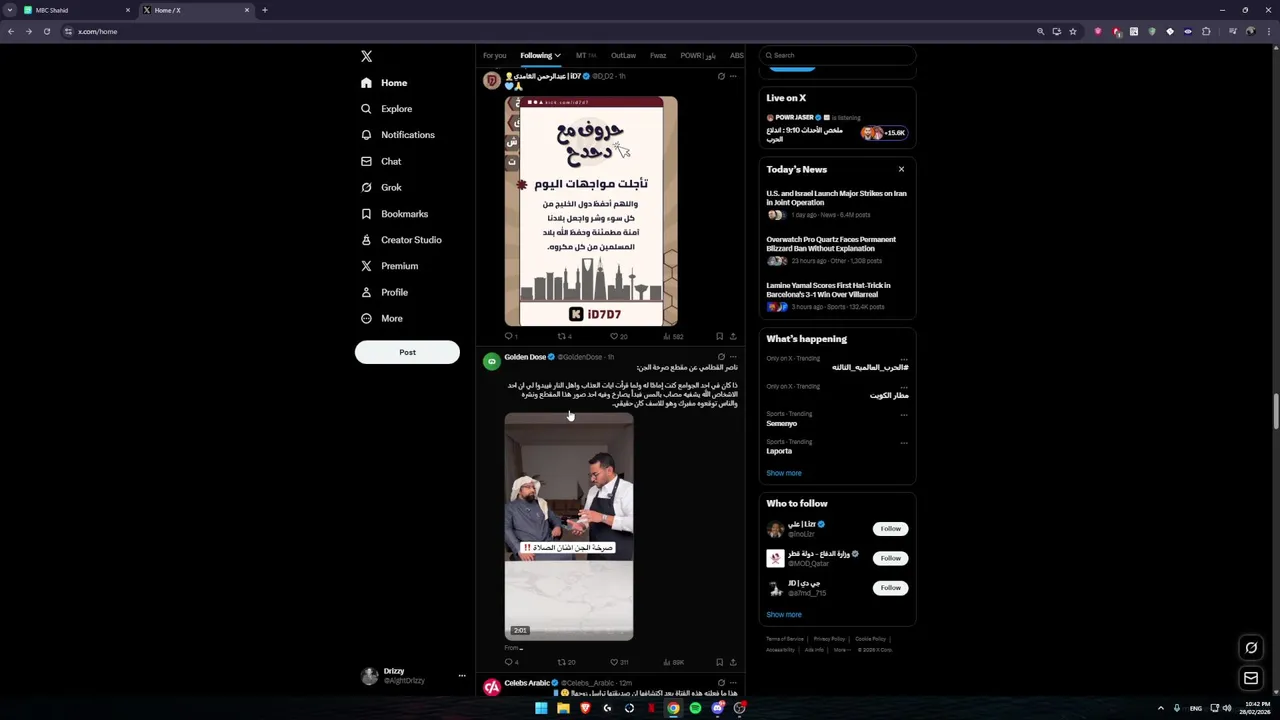
Task: Bookmark the iD7 post
Action: coord(719,337)
